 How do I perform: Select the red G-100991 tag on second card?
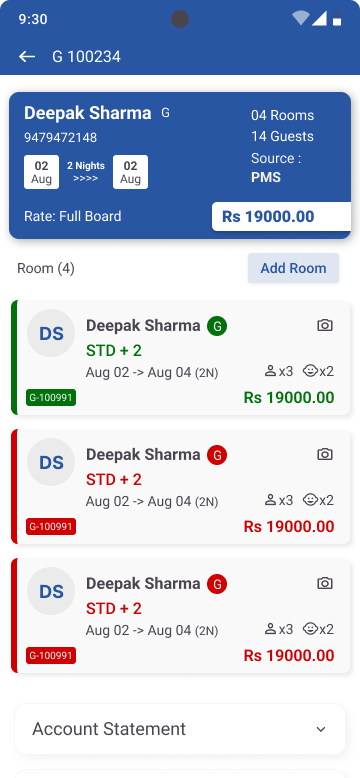click(51, 526)
